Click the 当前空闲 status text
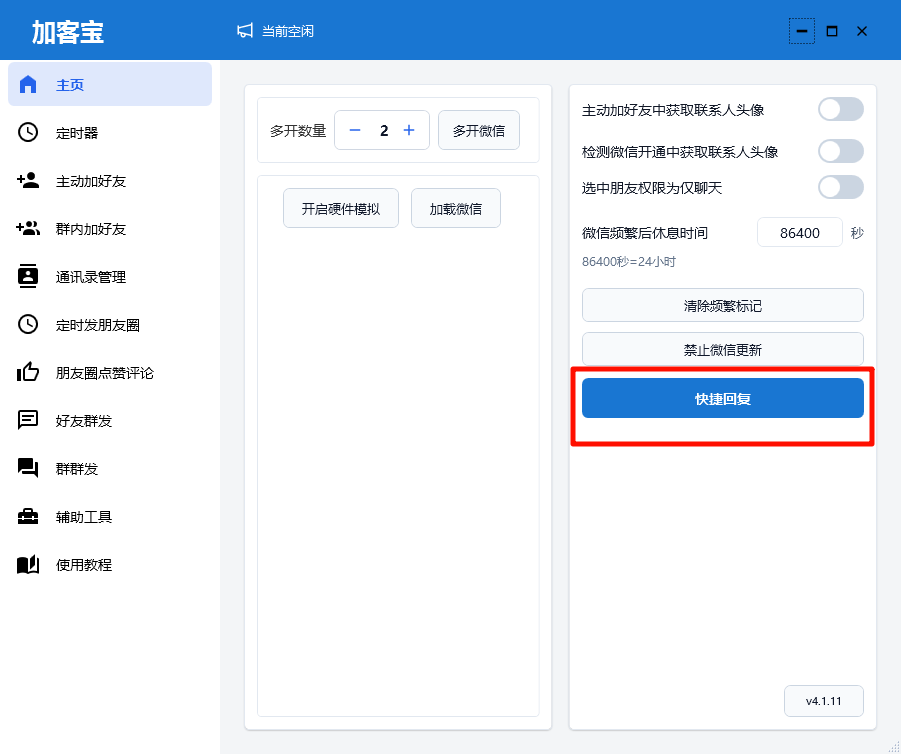 288,31
